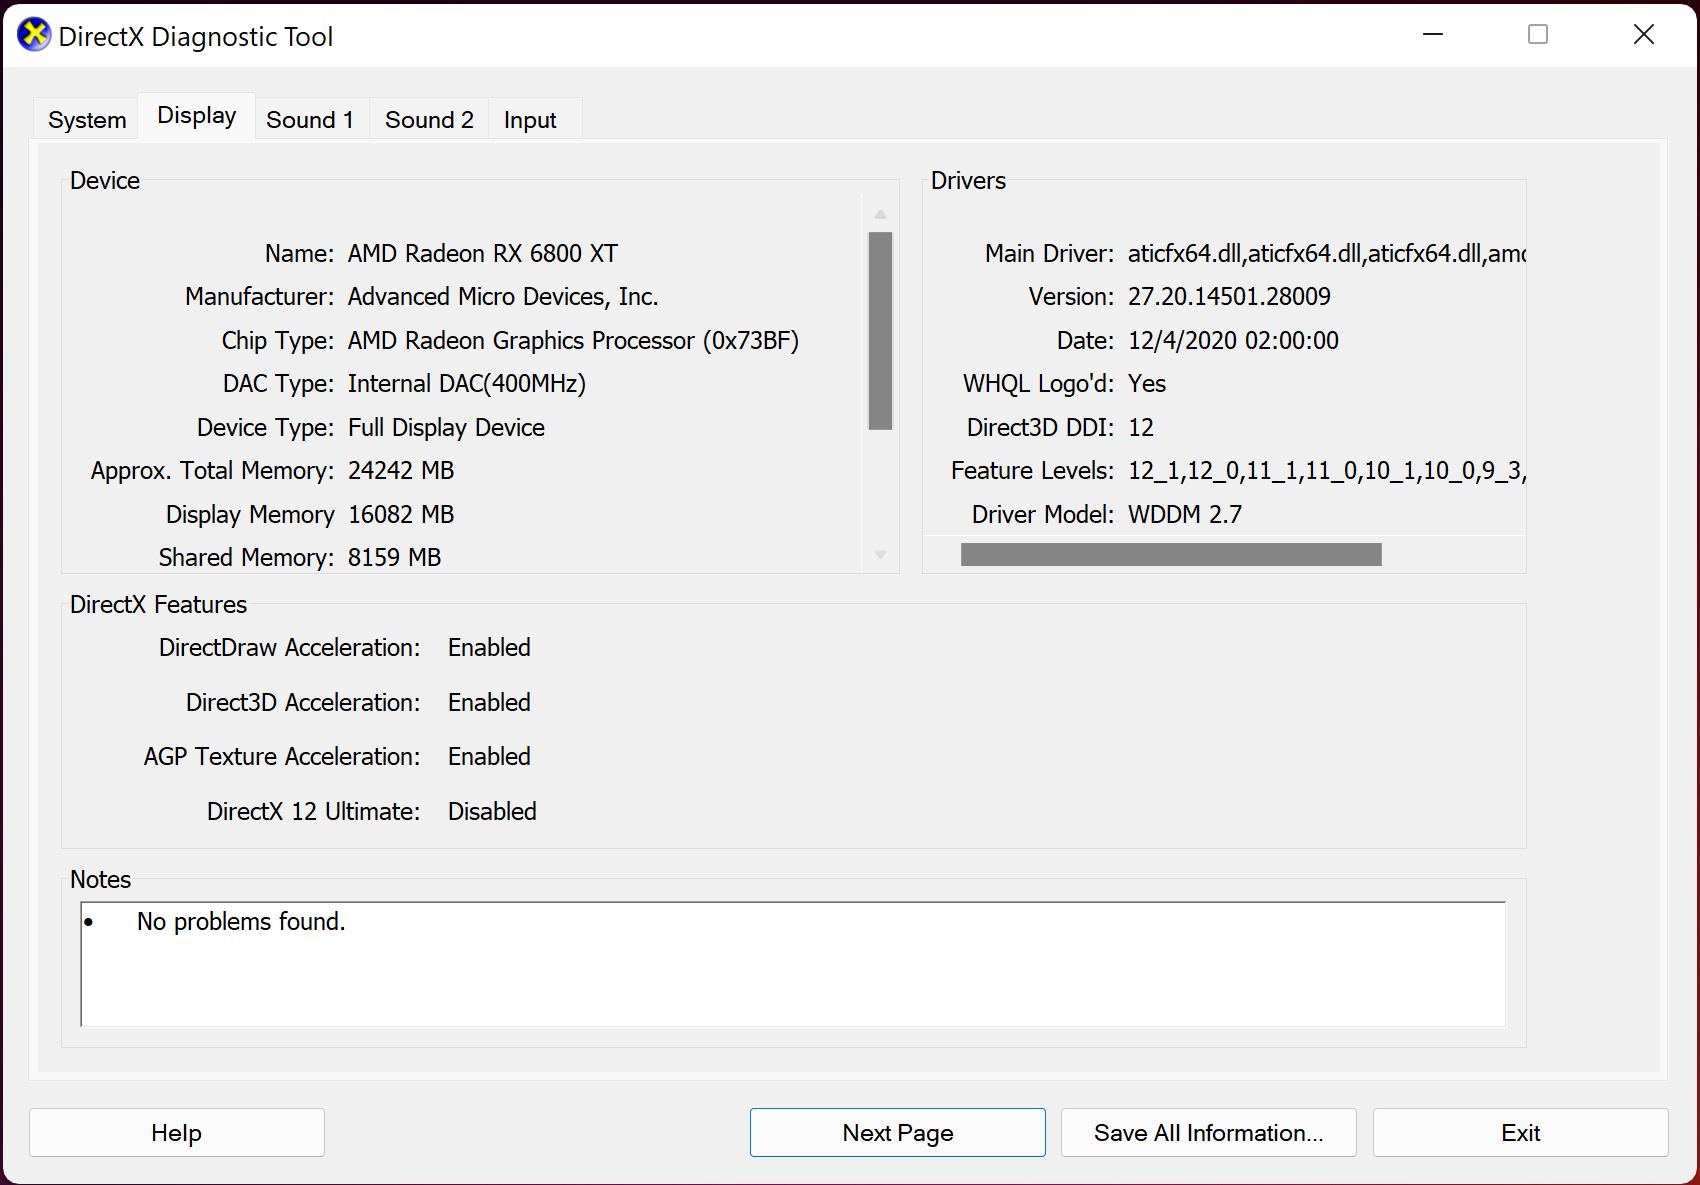Click DirectDraw Acceleration 'Enabled' value
Screen dimensions: 1700x1185
pyautogui.click(x=489, y=648)
